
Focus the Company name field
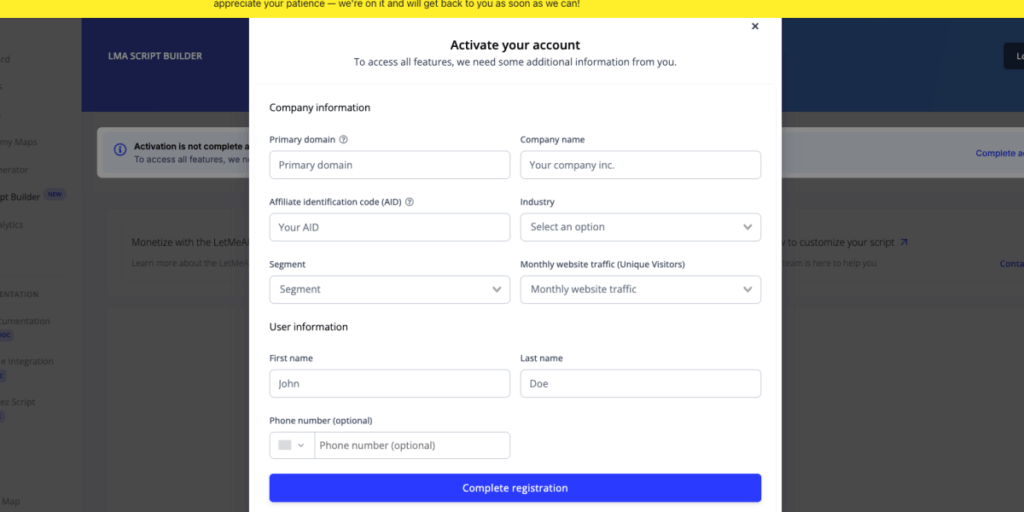coord(641,165)
